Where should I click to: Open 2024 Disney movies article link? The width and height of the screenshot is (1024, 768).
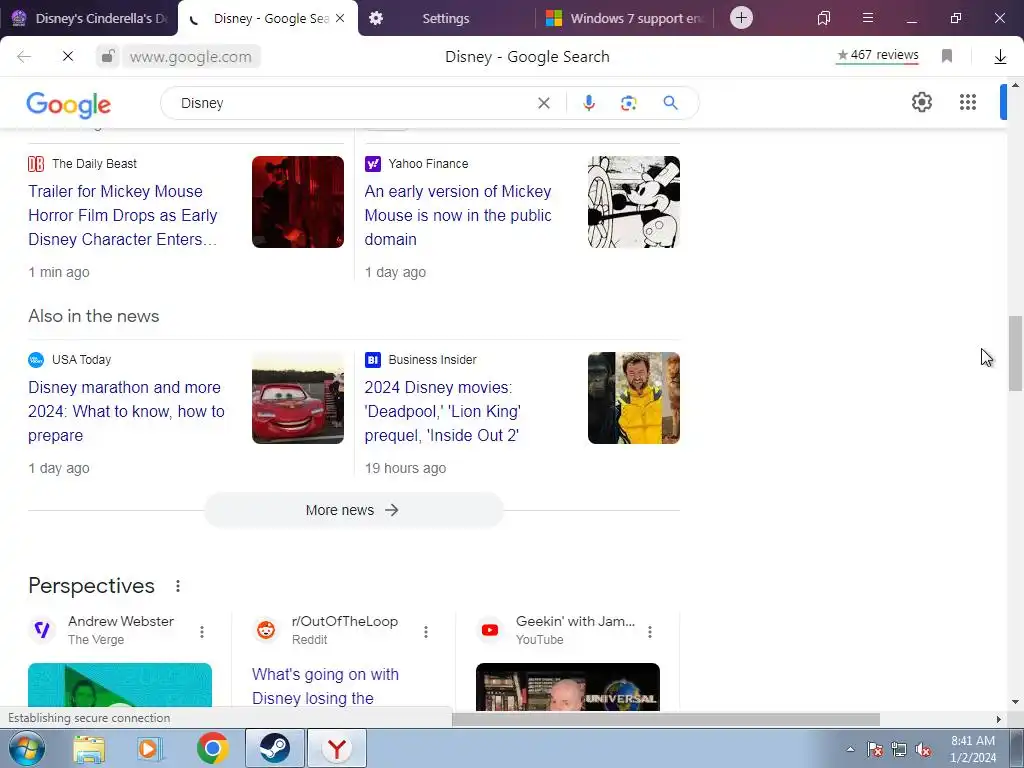click(443, 411)
